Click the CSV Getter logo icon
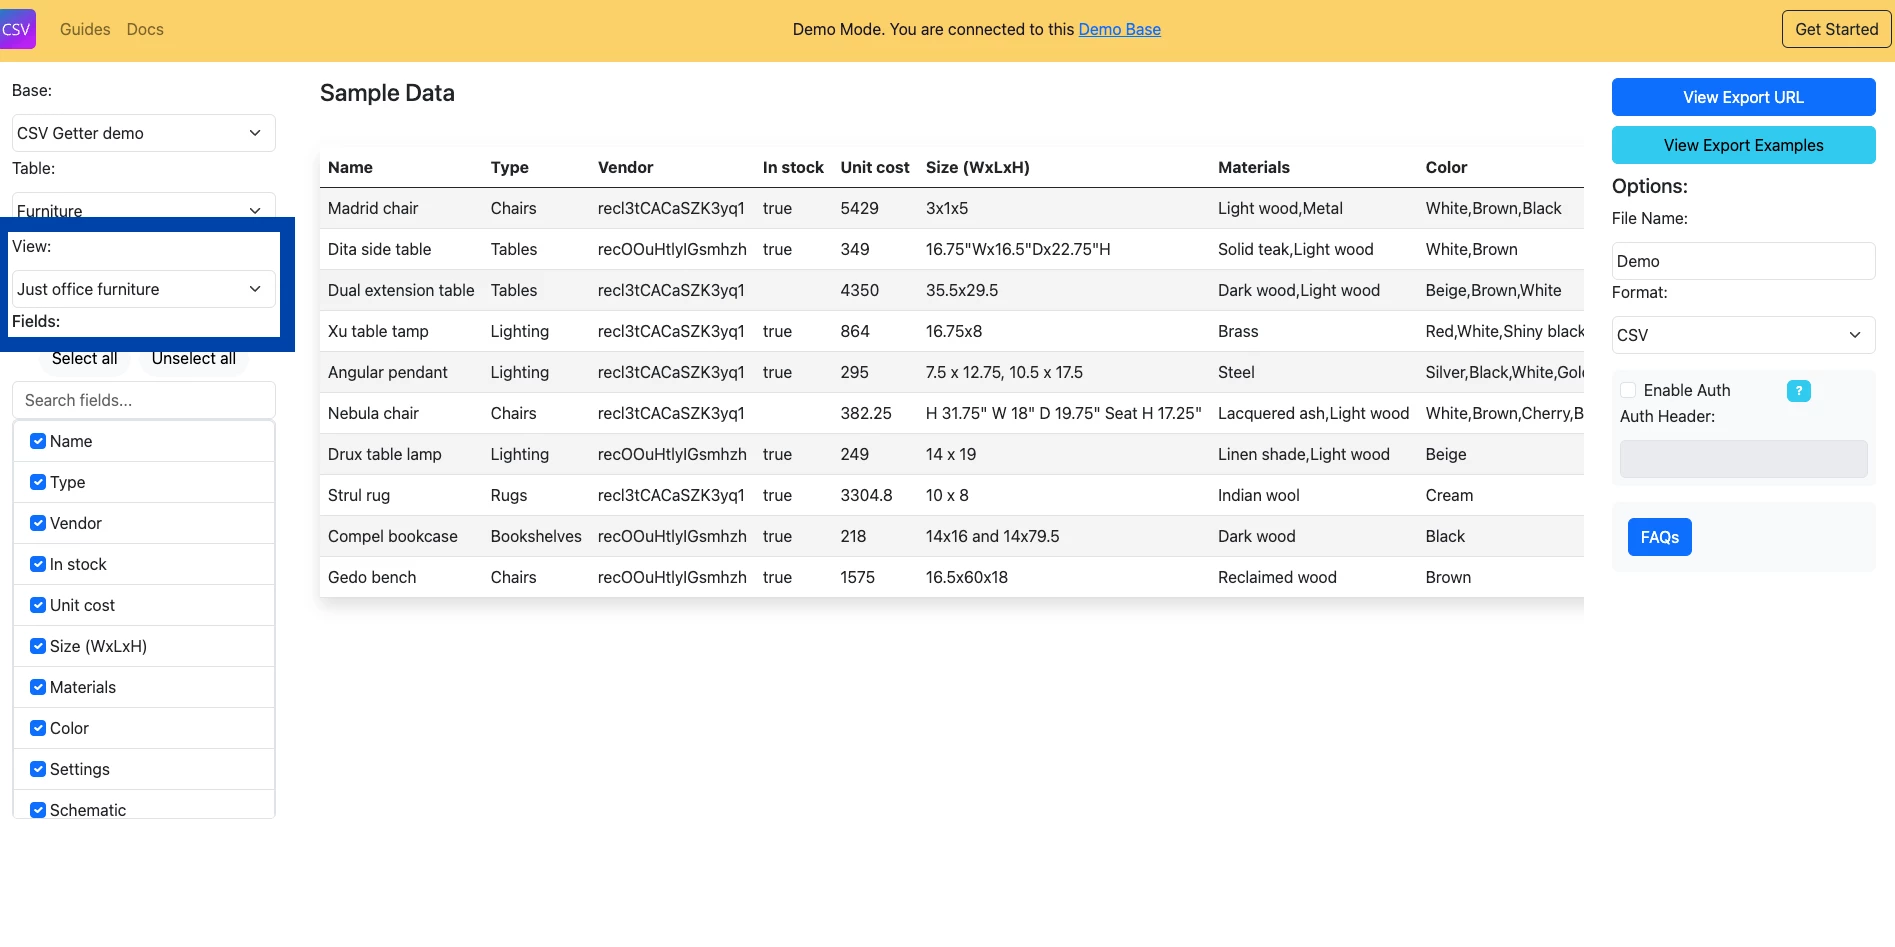 [x=17, y=29]
